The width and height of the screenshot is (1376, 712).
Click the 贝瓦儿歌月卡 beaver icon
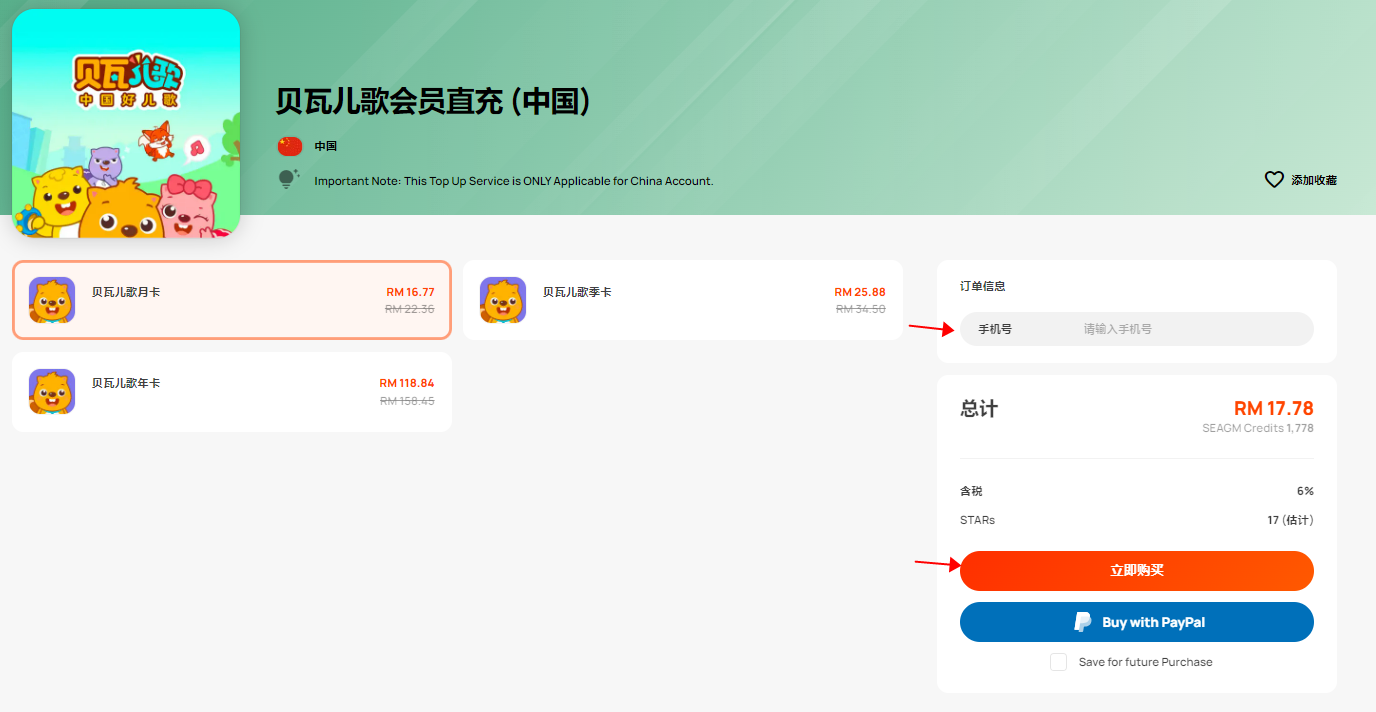coord(52,300)
